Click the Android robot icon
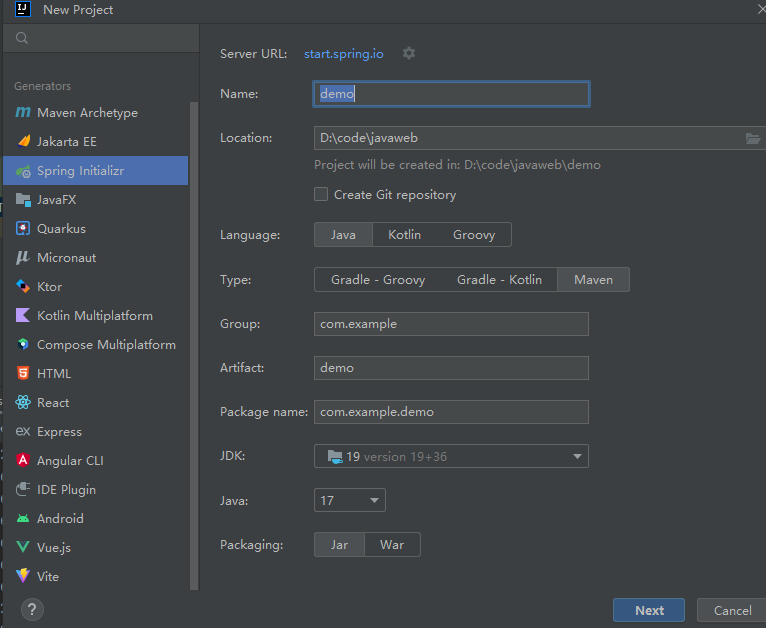 click(23, 519)
